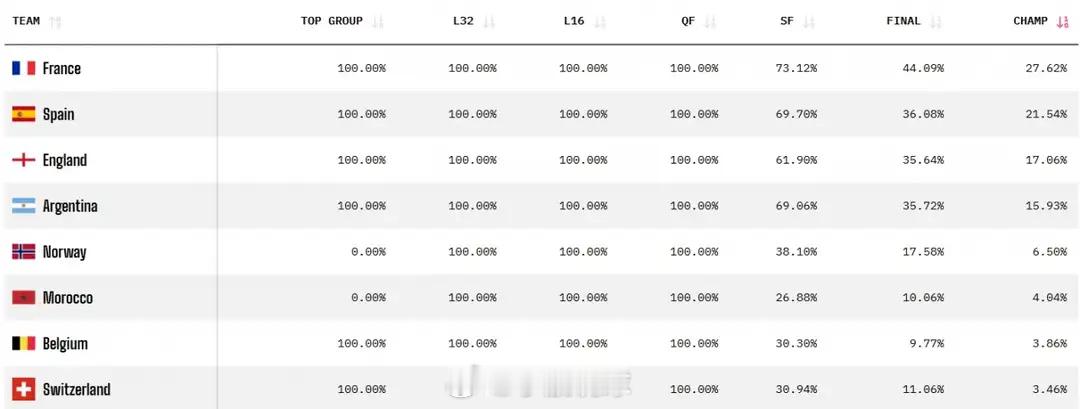Sort table by FINAL column header
The height and width of the screenshot is (409, 1080).
(903, 21)
